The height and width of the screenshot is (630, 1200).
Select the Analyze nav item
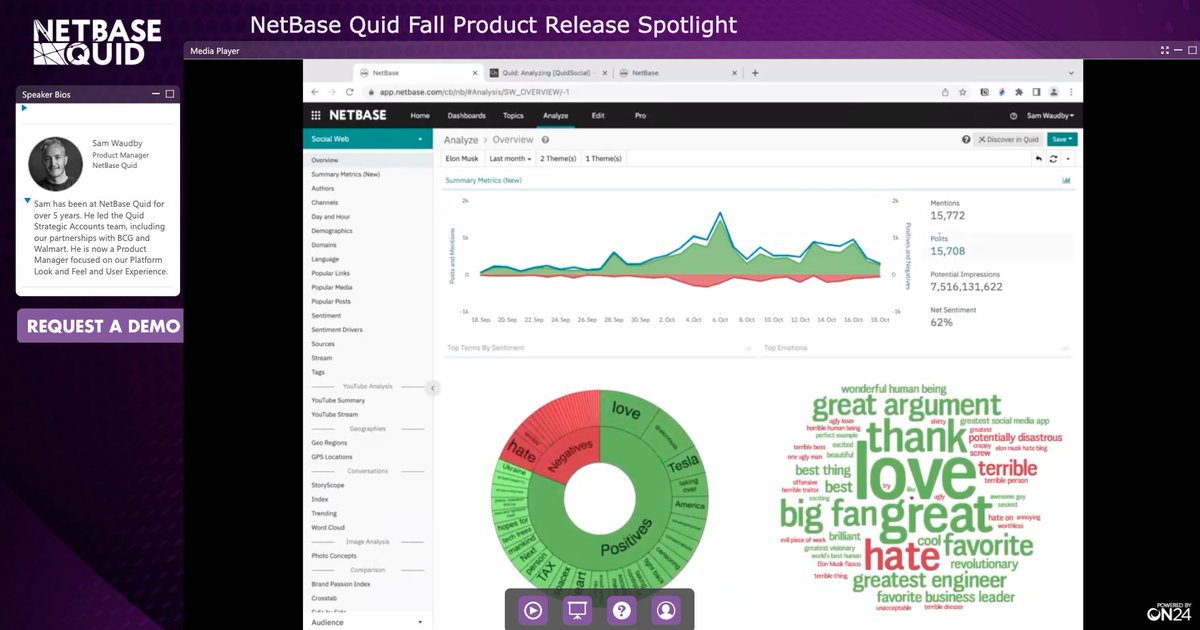click(x=555, y=115)
